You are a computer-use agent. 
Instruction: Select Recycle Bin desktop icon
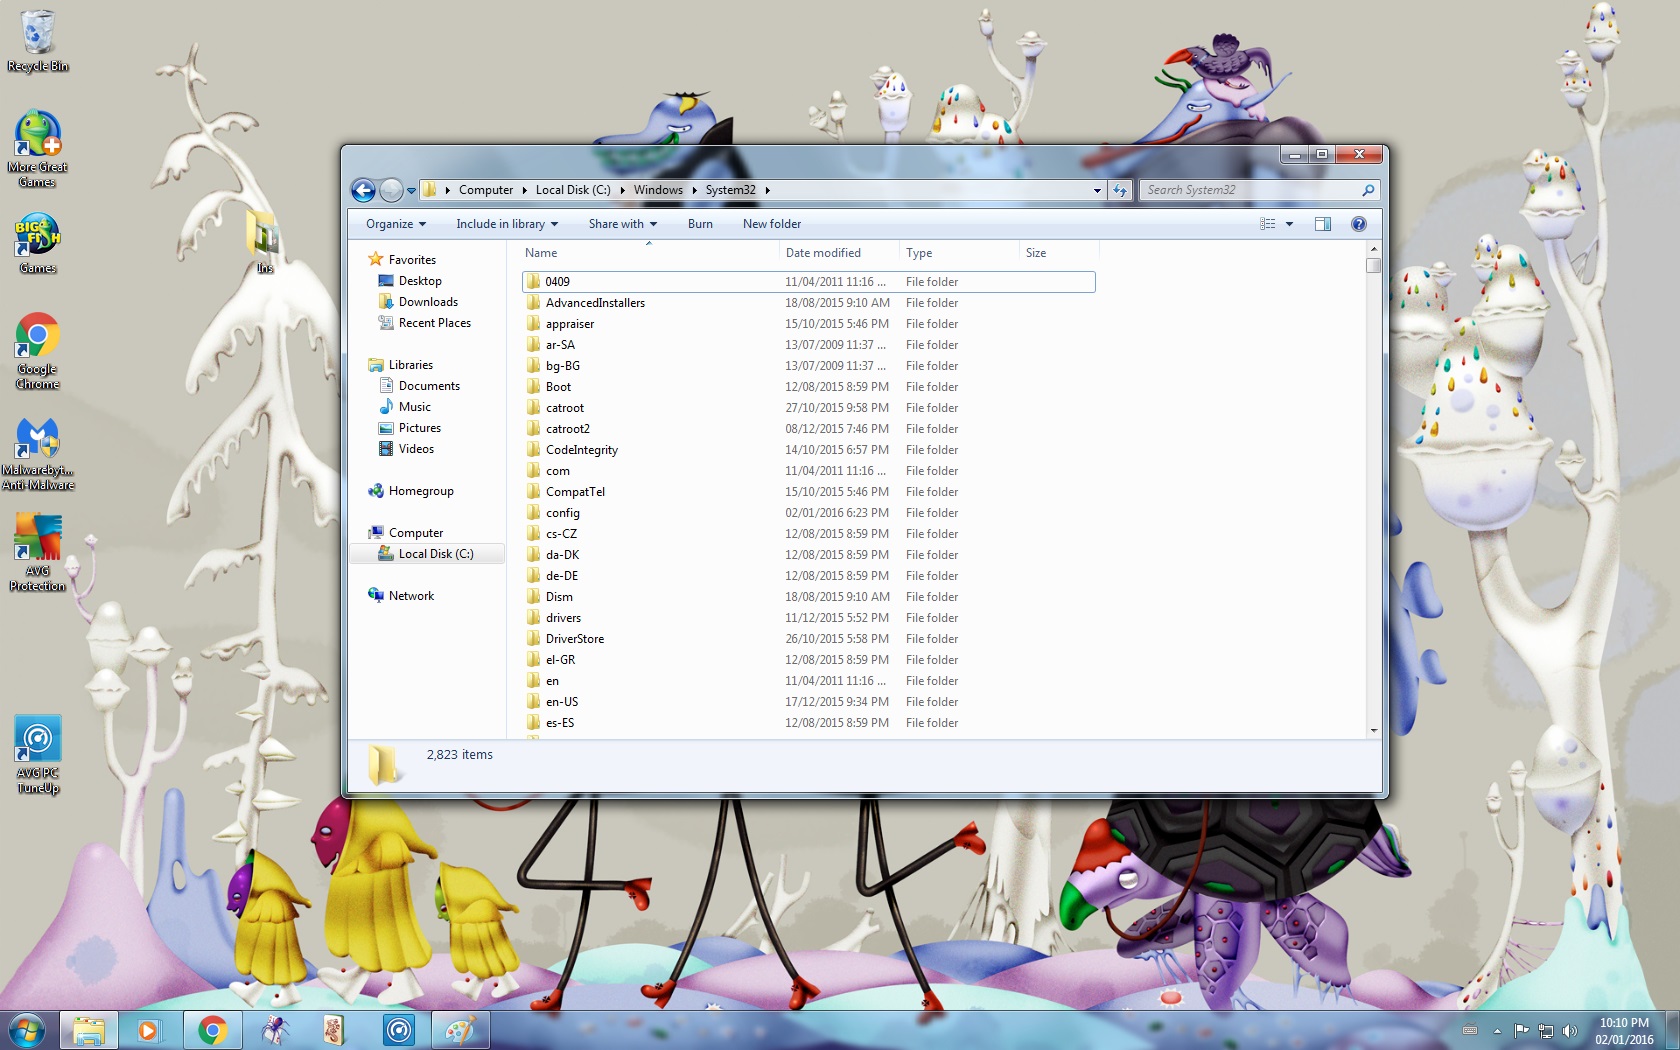click(38, 41)
